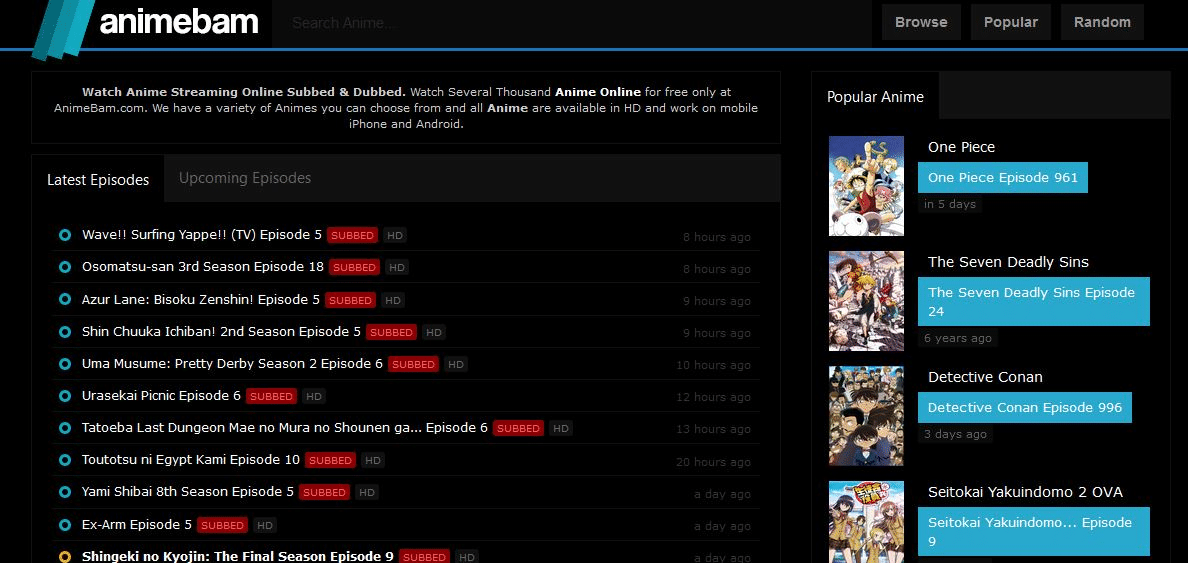
Task: Click '20 hours ago' timestamp text
Action: [x=713, y=461]
